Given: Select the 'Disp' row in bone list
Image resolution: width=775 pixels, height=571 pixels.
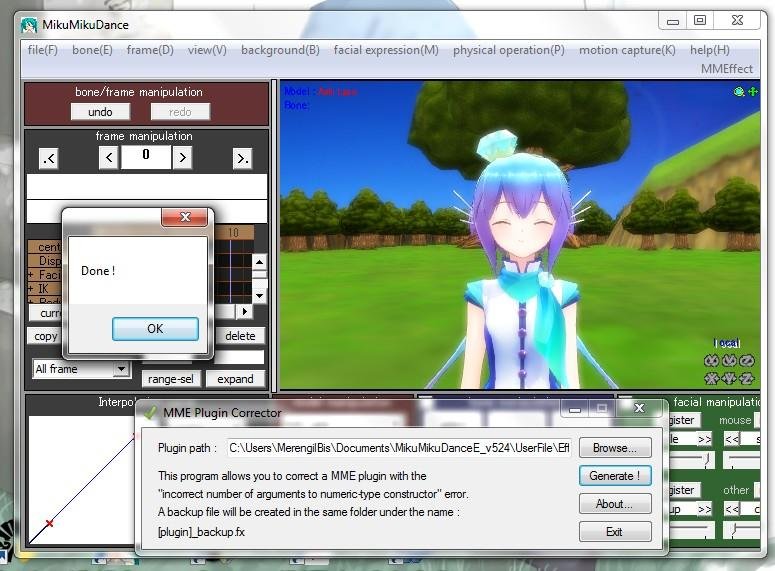Looking at the screenshot, I should 44,261.
